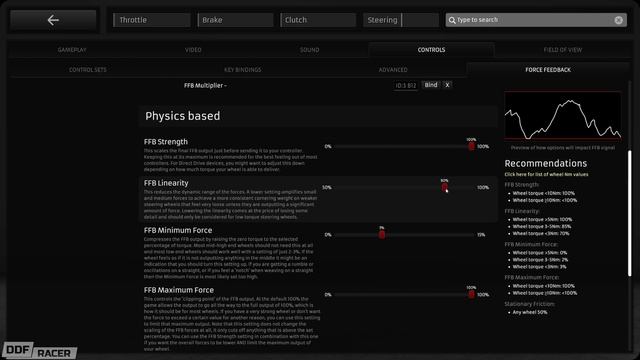Click the settings vertical scrollbar
The image size is (640, 360).
pyautogui.click(x=629, y=213)
